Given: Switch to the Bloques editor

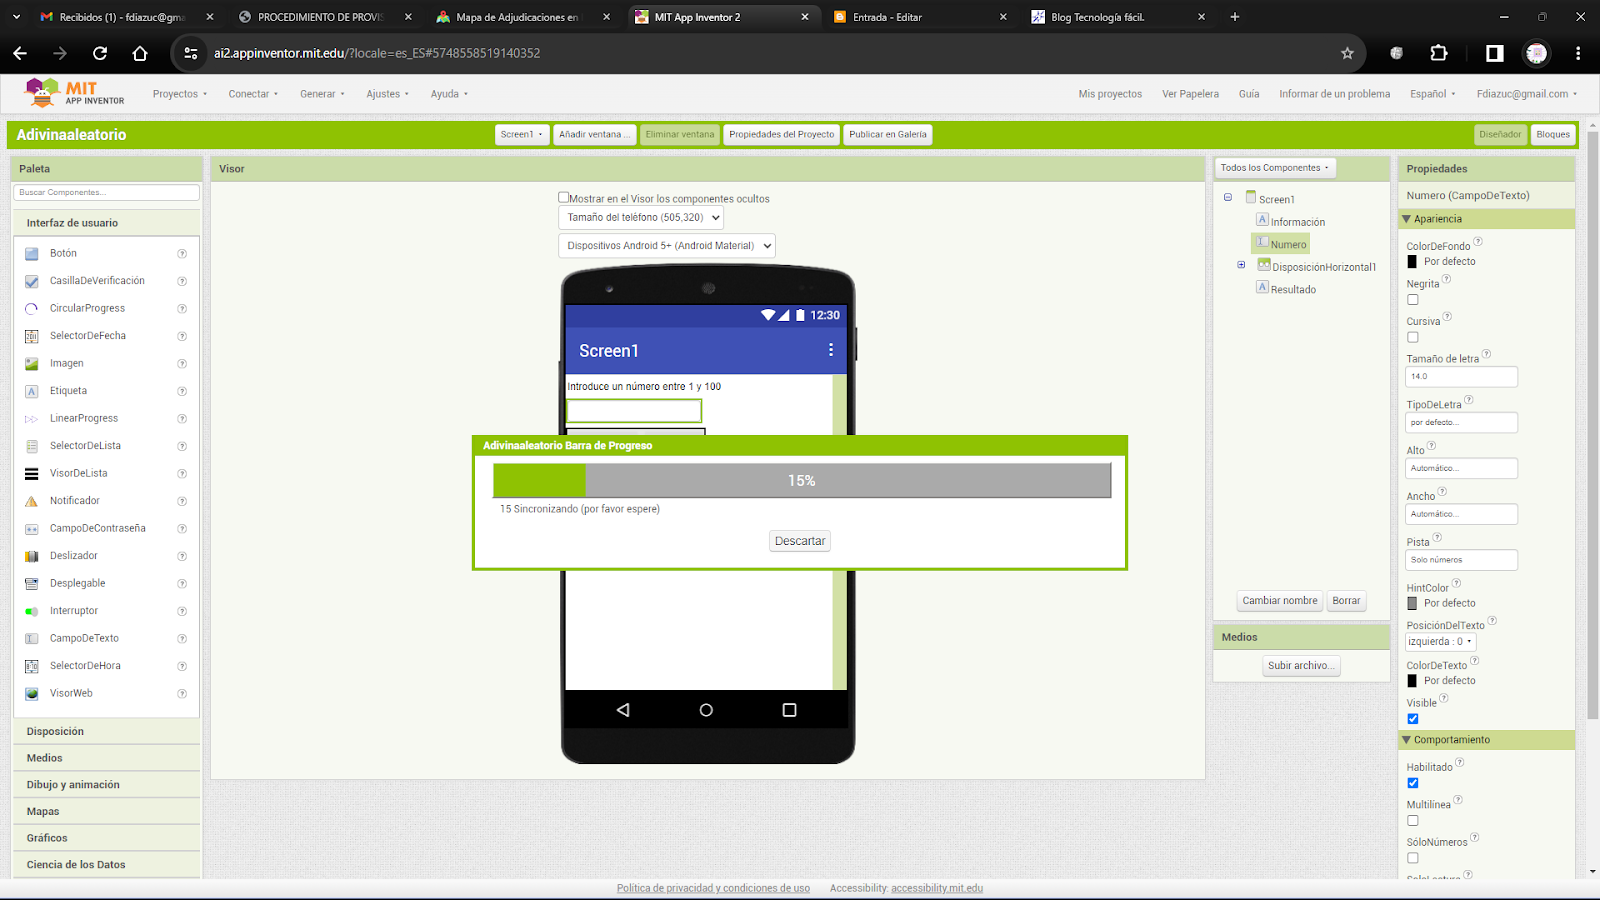Looking at the screenshot, I should click(1553, 134).
